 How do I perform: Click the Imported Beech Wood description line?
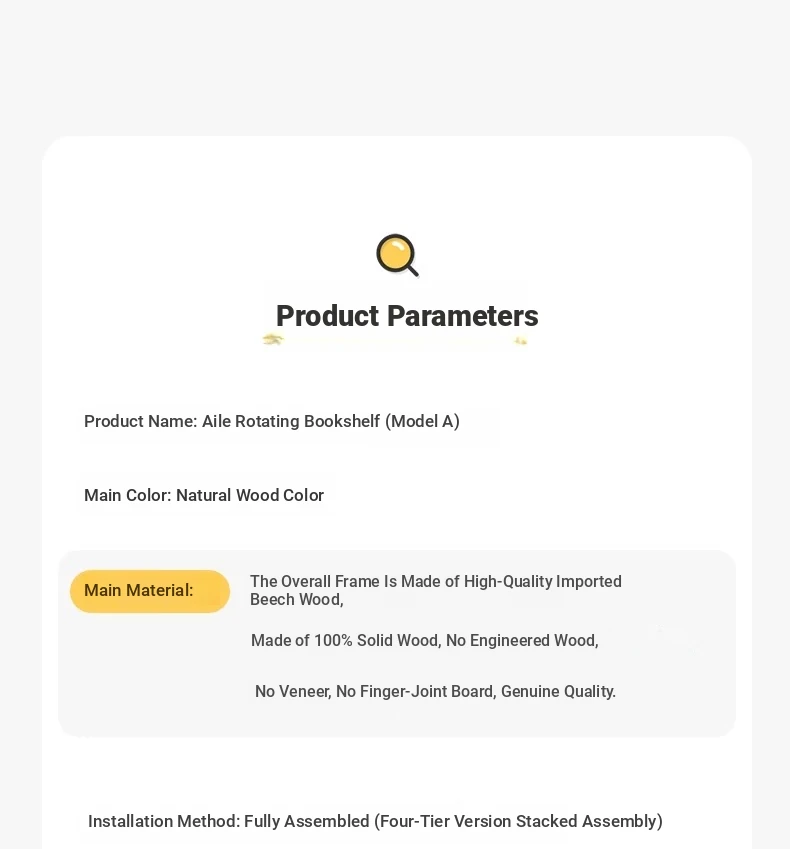(x=436, y=590)
